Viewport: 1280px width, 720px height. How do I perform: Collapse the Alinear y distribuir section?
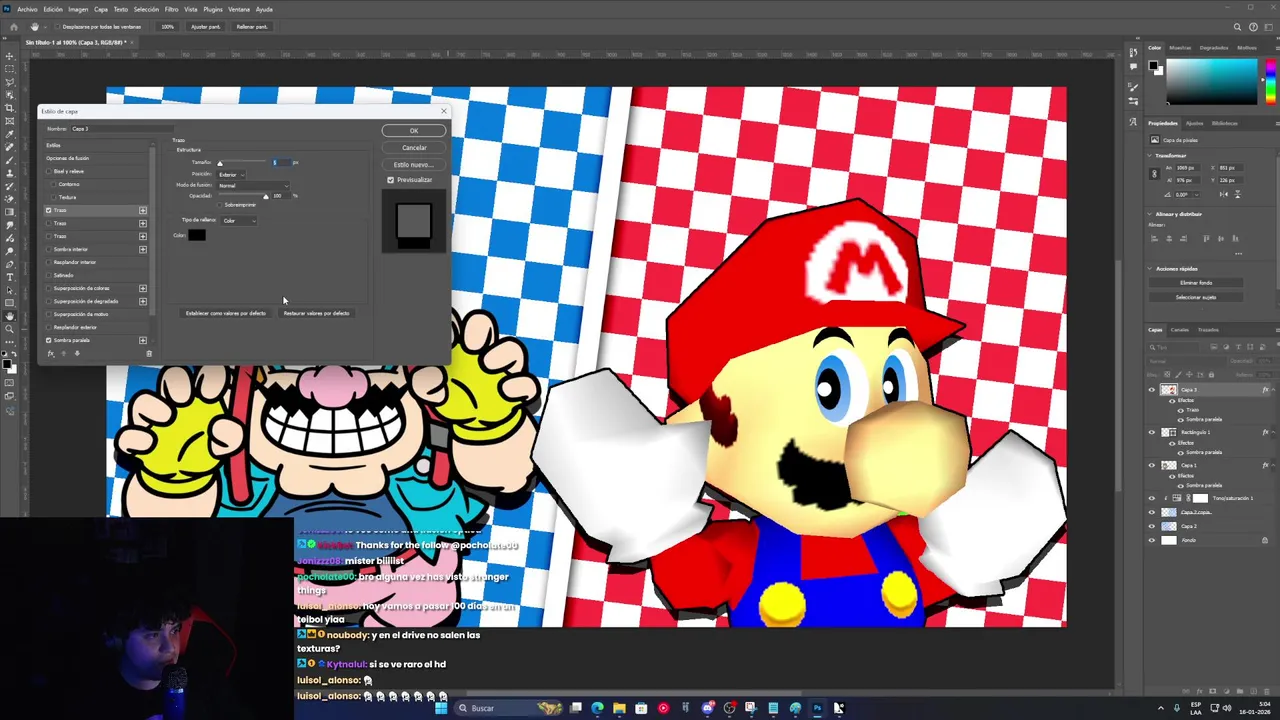click(1150, 214)
